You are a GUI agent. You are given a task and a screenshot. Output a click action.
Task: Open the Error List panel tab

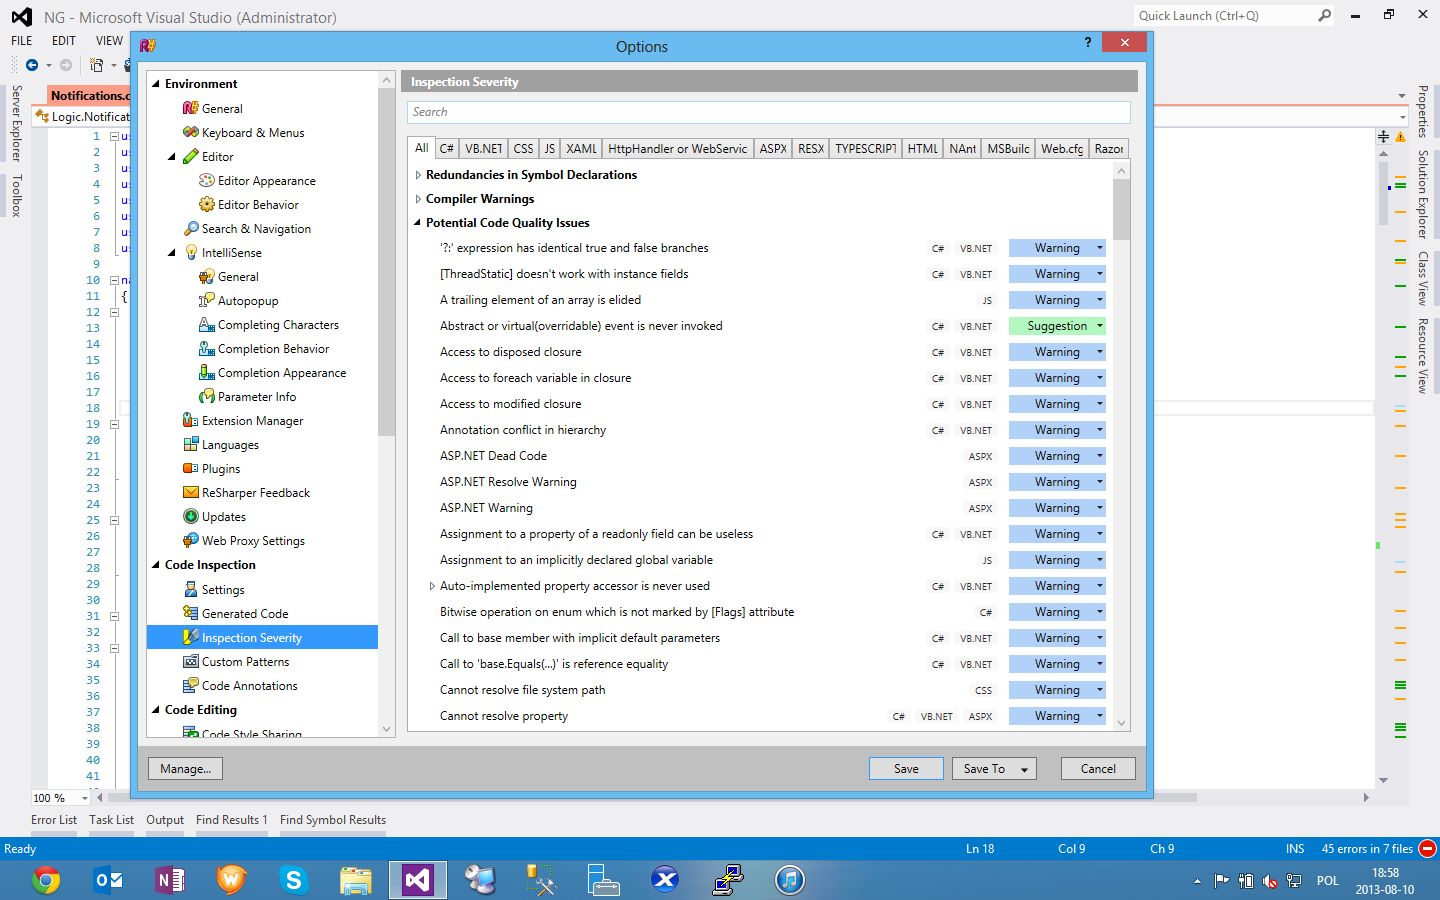click(54, 820)
